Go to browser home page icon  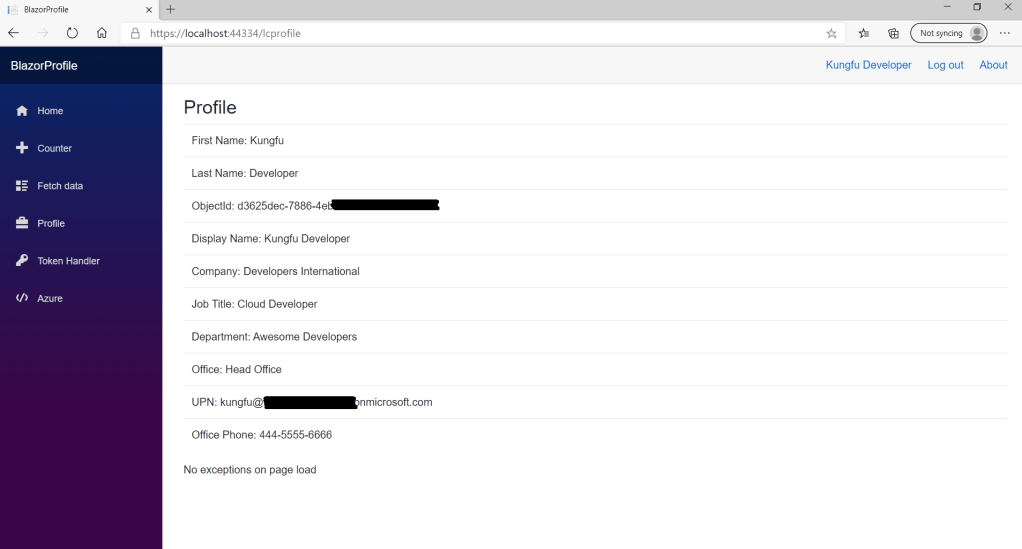pyautogui.click(x=102, y=33)
